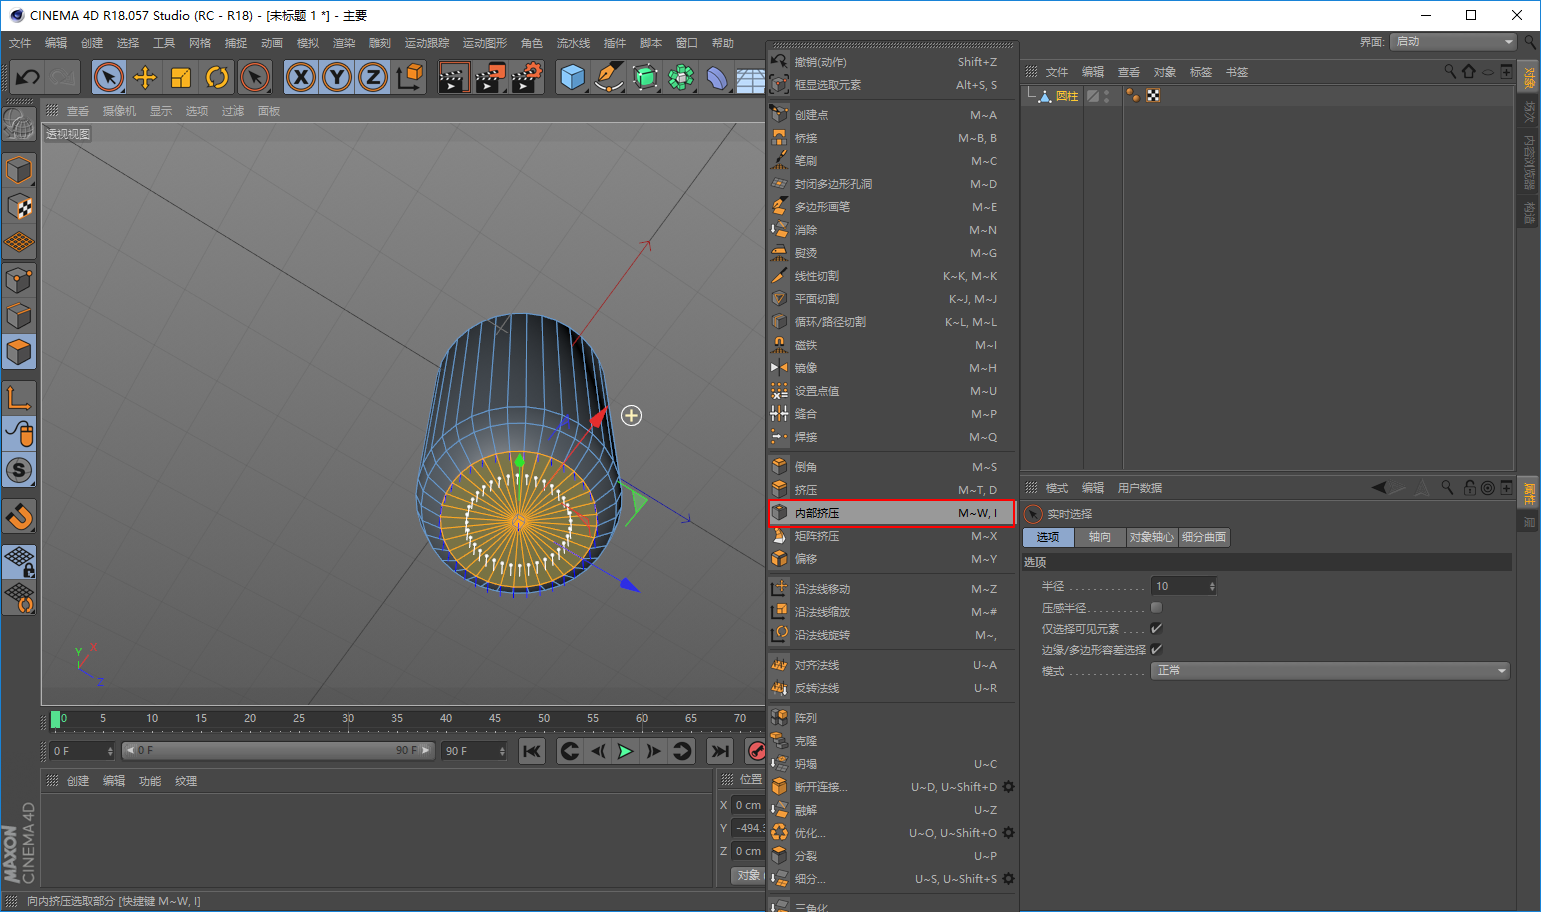This screenshot has height=912, width=1541.
Task: Click the 选项 tab in attributes
Action: tap(1048, 537)
